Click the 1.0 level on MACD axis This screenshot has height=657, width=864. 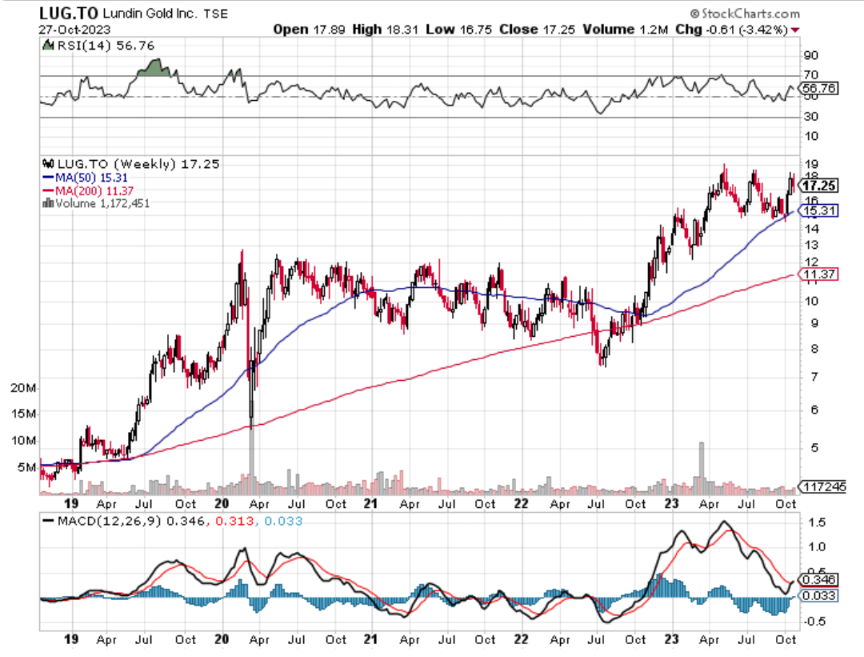[x=818, y=547]
